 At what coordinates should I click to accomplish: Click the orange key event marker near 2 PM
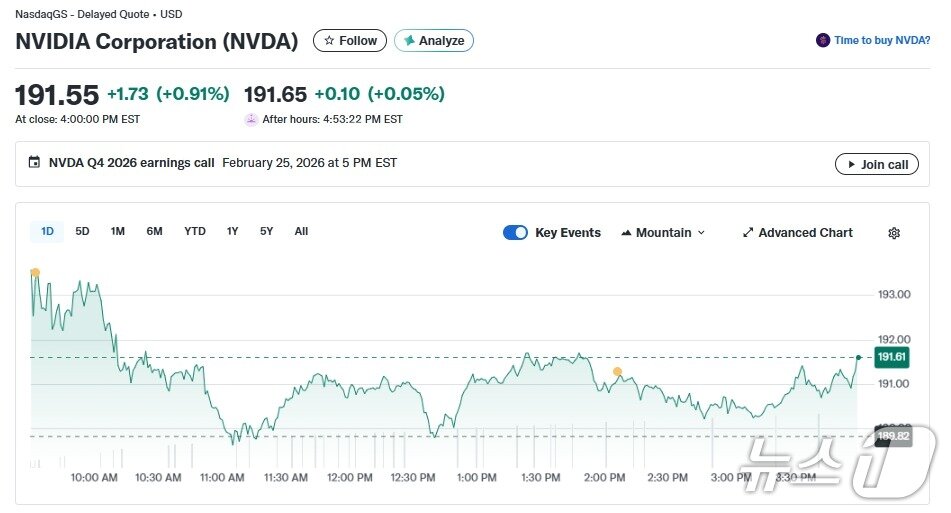[617, 372]
